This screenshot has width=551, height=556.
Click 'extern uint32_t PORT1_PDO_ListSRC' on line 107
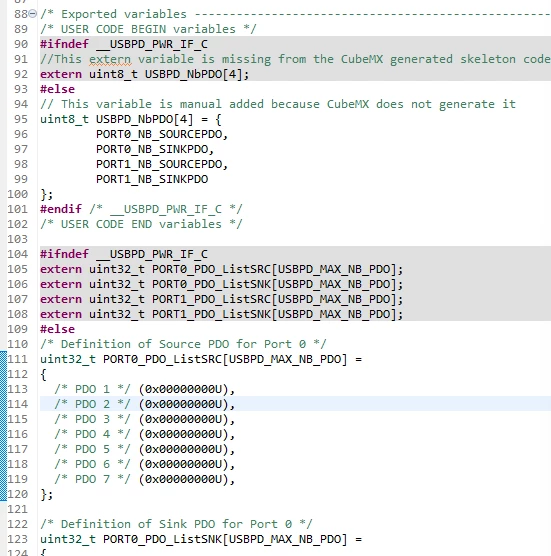click(155, 299)
